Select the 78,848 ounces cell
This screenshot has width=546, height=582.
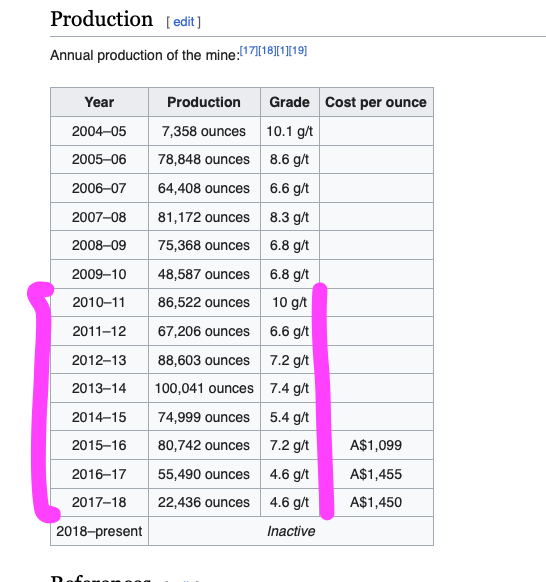pos(204,160)
